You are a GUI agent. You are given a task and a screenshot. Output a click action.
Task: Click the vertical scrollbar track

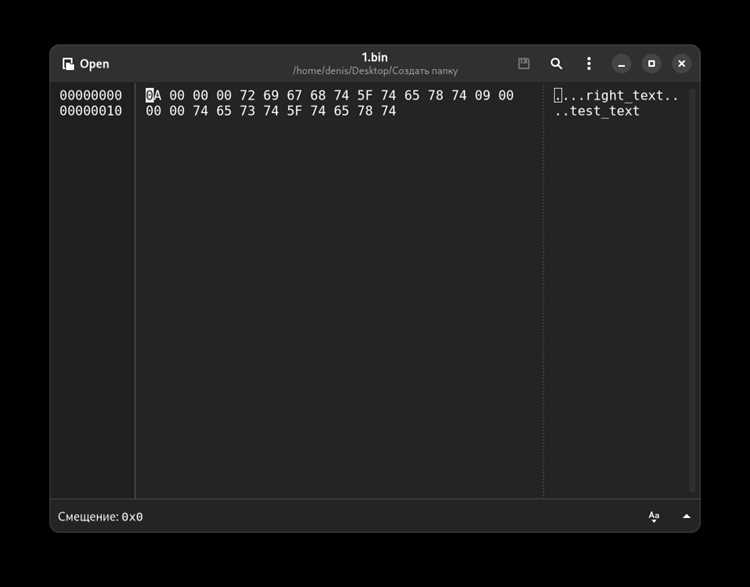[692, 290]
